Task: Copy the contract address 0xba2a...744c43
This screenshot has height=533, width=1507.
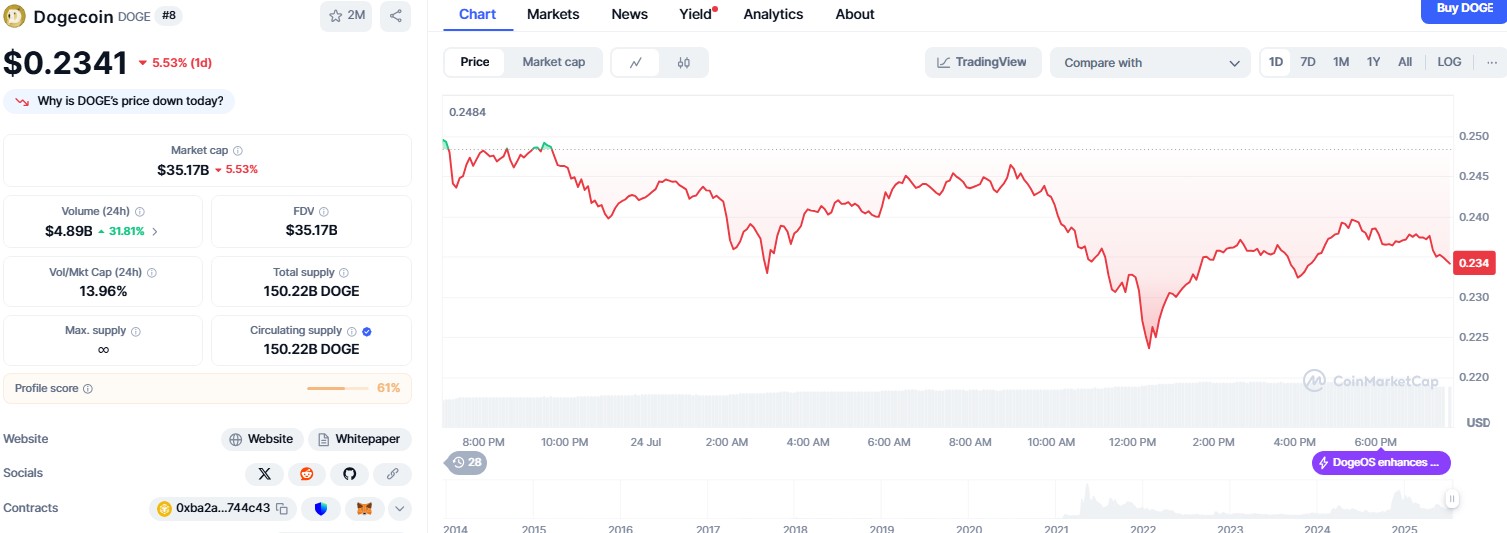Action: click(x=282, y=509)
